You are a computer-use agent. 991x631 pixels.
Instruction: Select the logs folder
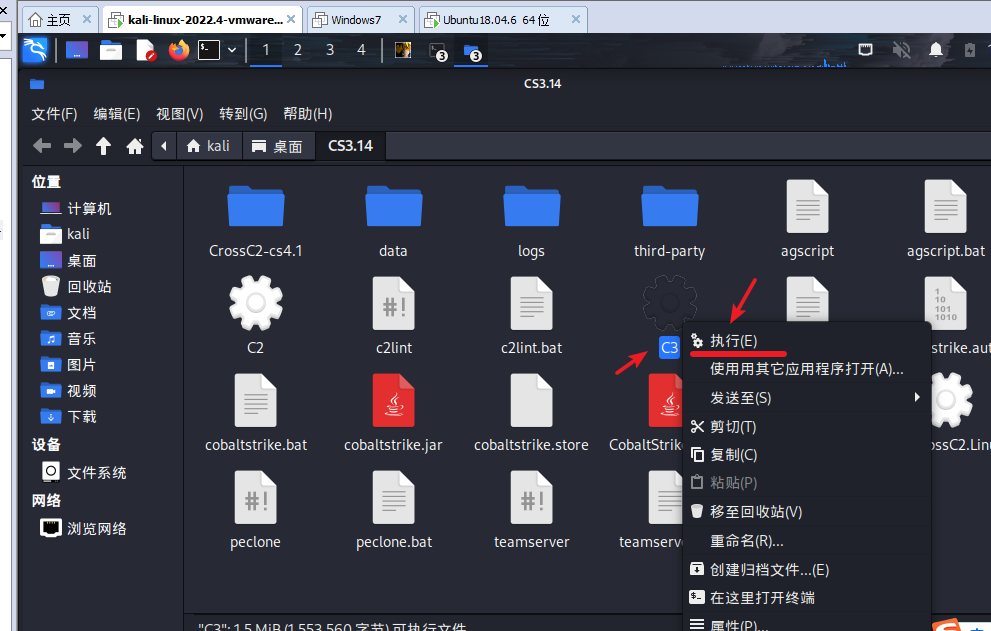(x=531, y=221)
